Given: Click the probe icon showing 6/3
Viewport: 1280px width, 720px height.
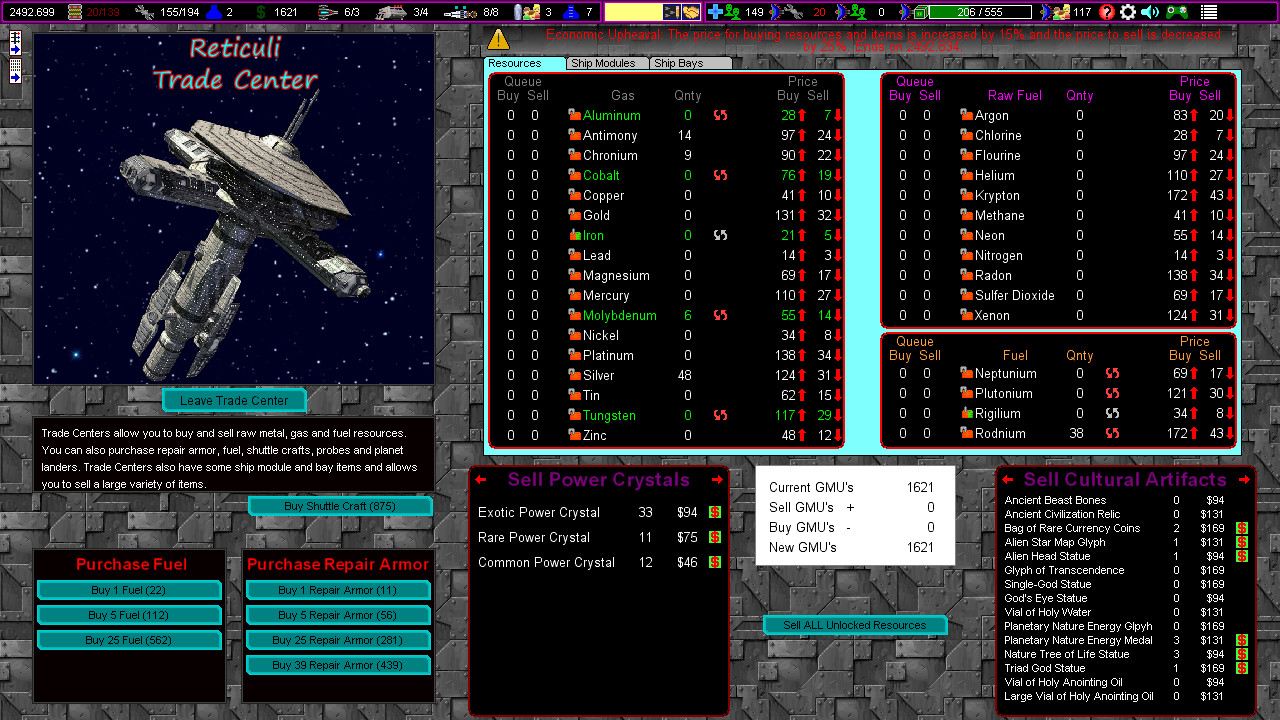Looking at the screenshot, I should point(327,13).
